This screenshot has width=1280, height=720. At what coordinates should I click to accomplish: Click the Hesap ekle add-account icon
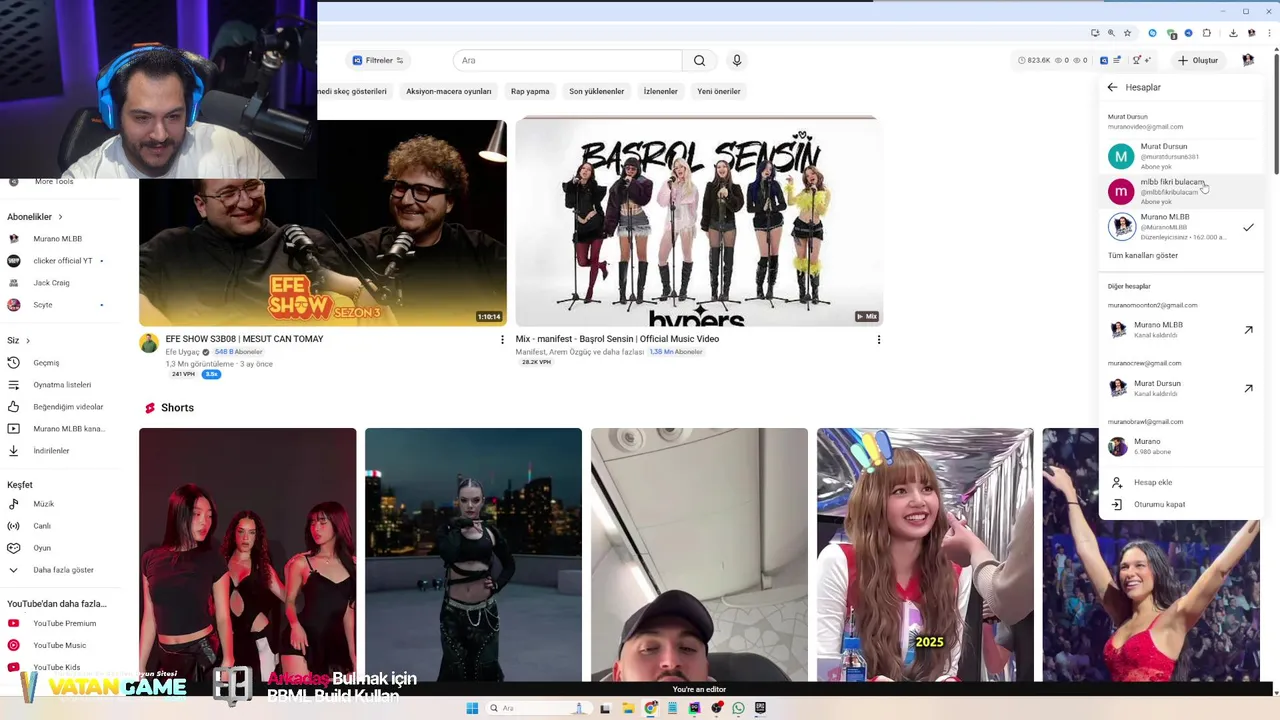point(1117,482)
